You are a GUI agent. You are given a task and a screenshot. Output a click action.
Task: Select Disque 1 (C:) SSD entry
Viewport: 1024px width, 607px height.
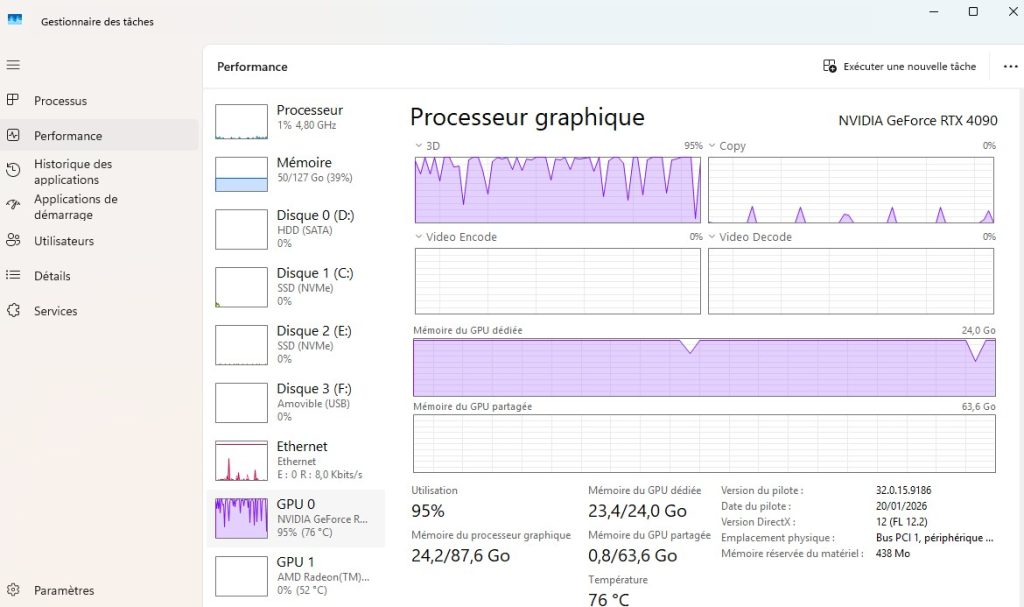296,286
